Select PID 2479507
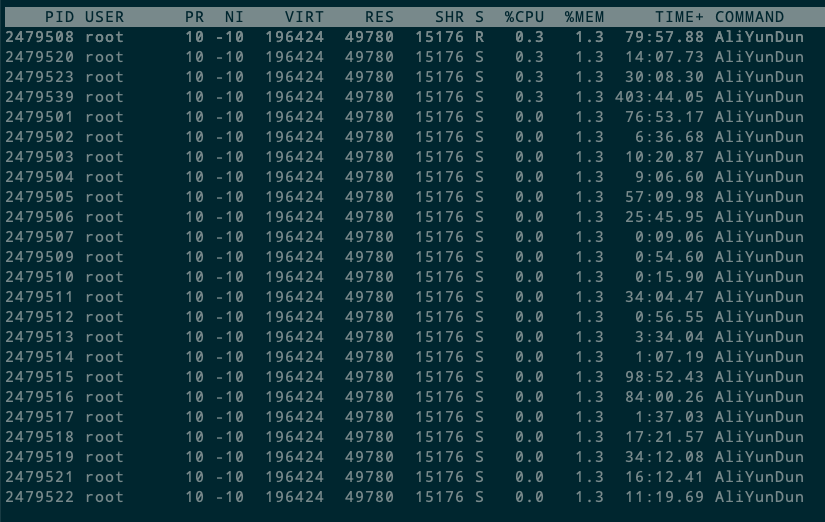Viewport: 825px width, 522px height. 39,237
